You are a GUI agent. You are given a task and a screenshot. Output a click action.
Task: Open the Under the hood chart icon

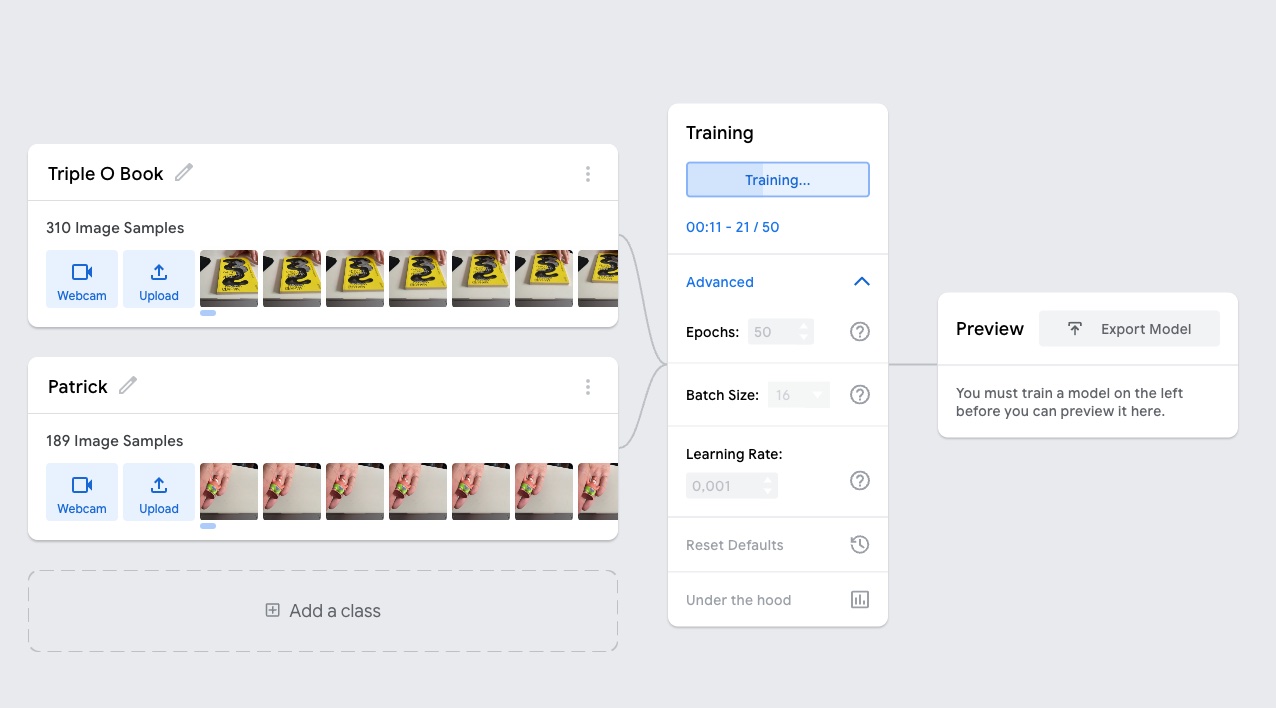tap(860, 600)
